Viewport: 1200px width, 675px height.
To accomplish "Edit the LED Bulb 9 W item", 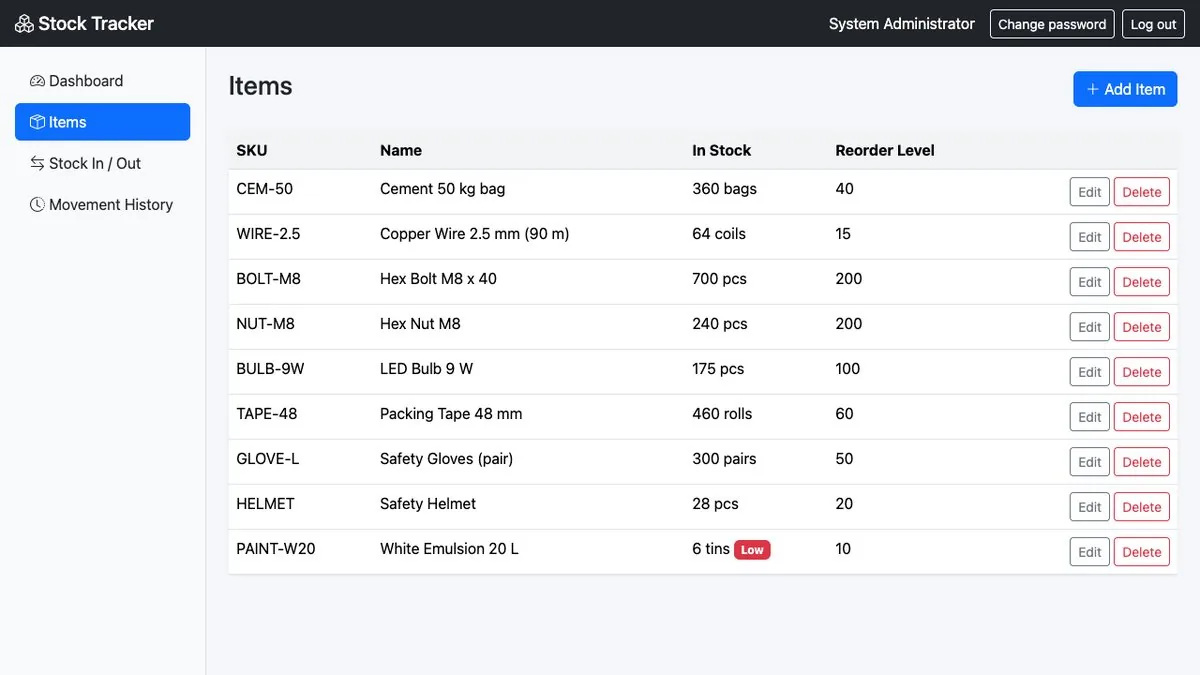I will 1090,372.
